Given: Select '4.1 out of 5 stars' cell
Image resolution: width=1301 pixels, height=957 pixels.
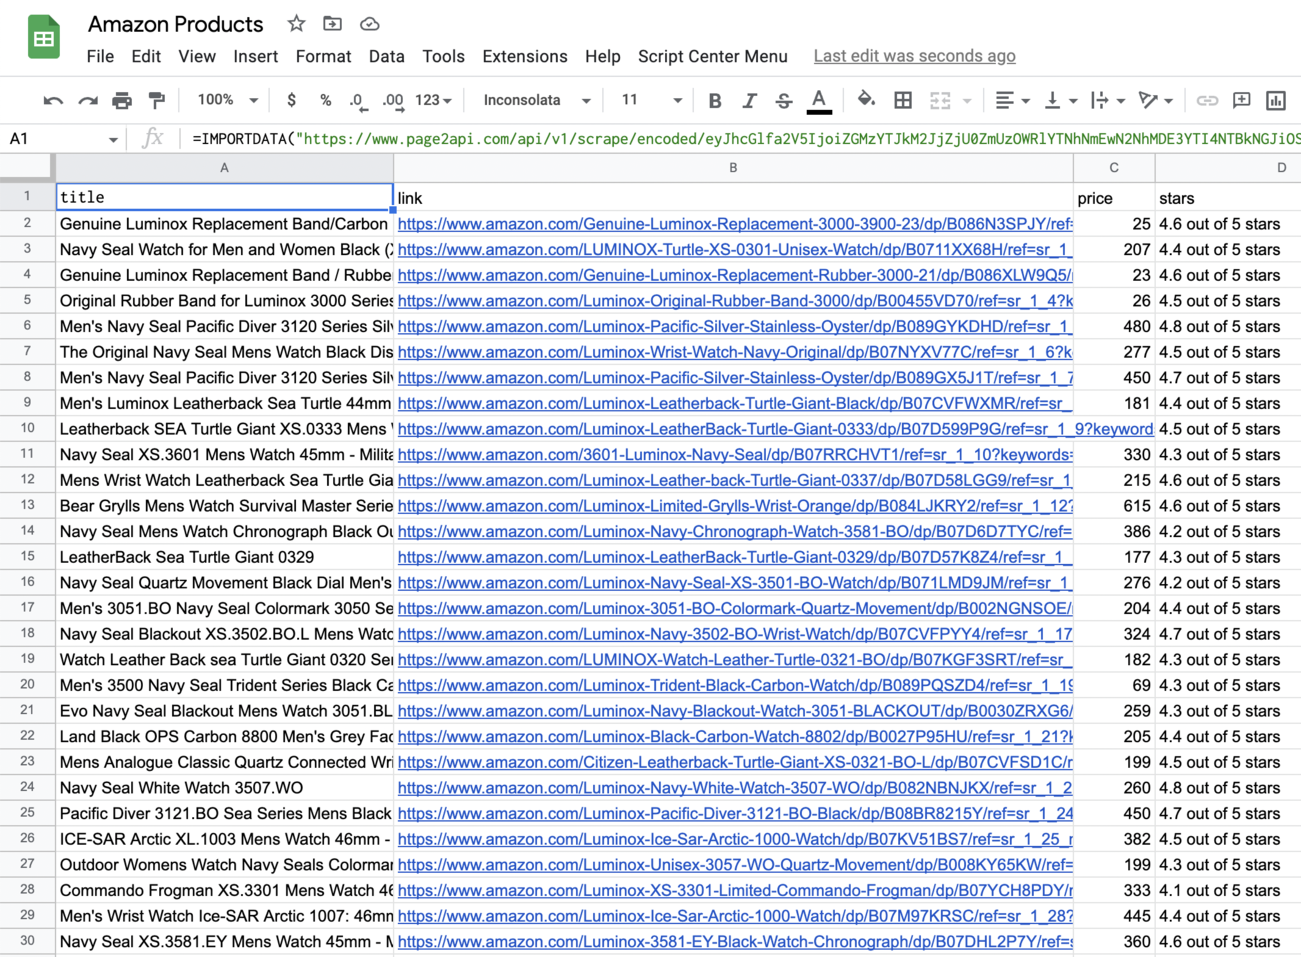Looking at the screenshot, I should 1228,890.
